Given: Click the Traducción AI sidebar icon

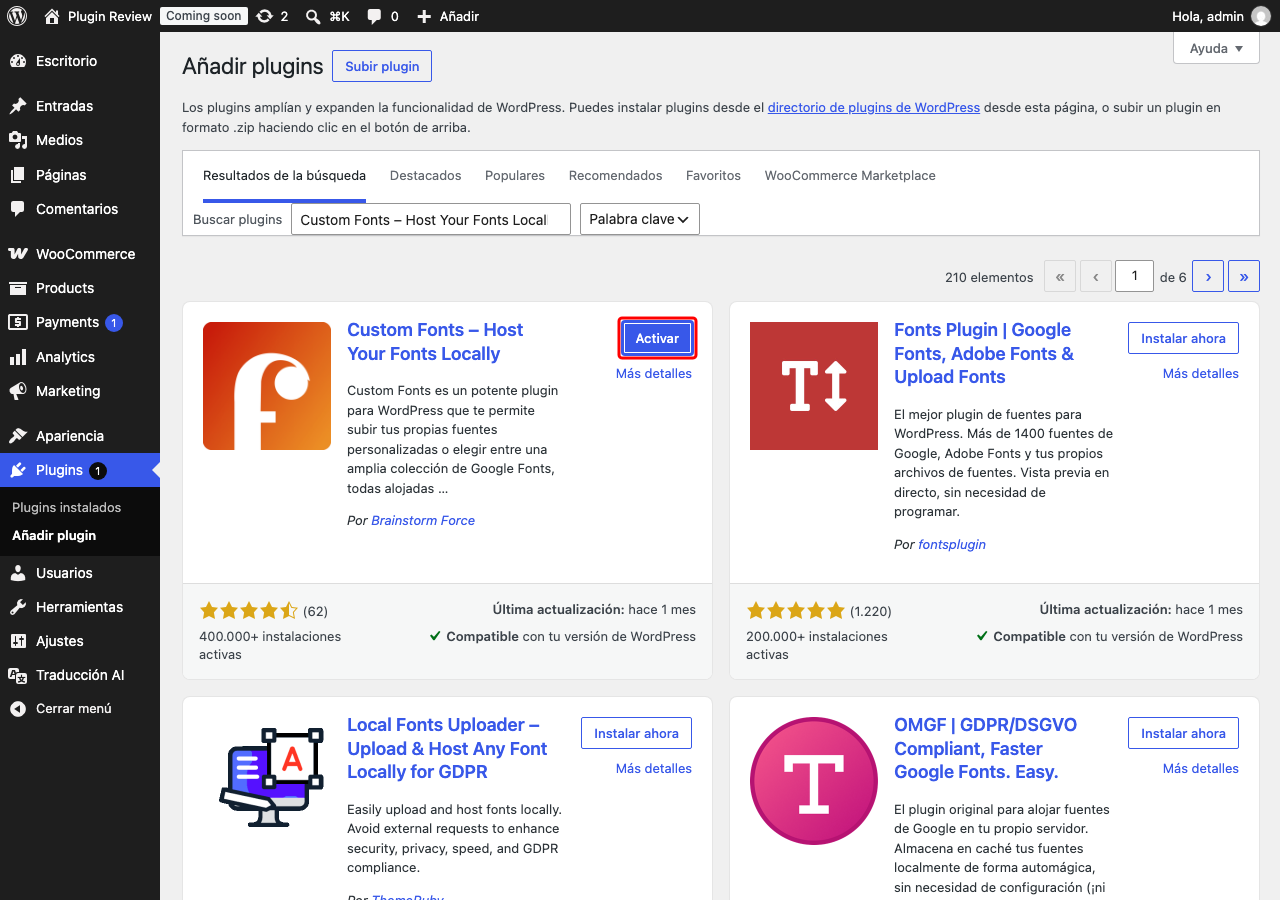Looking at the screenshot, I should click(x=18, y=675).
